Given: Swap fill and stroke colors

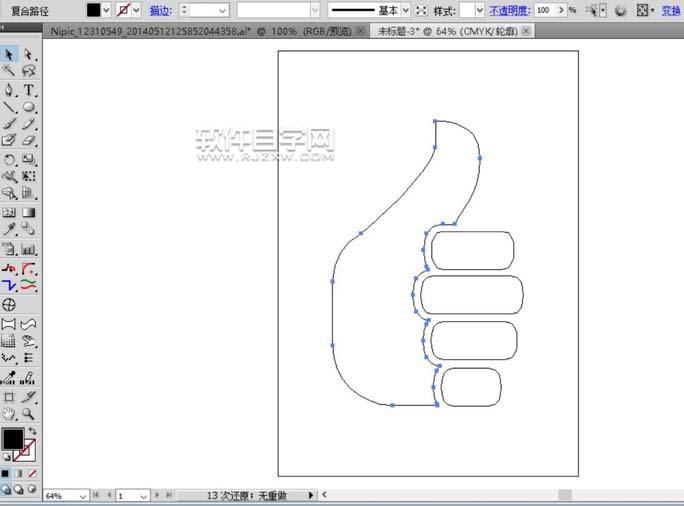Looking at the screenshot, I should coord(32,430).
